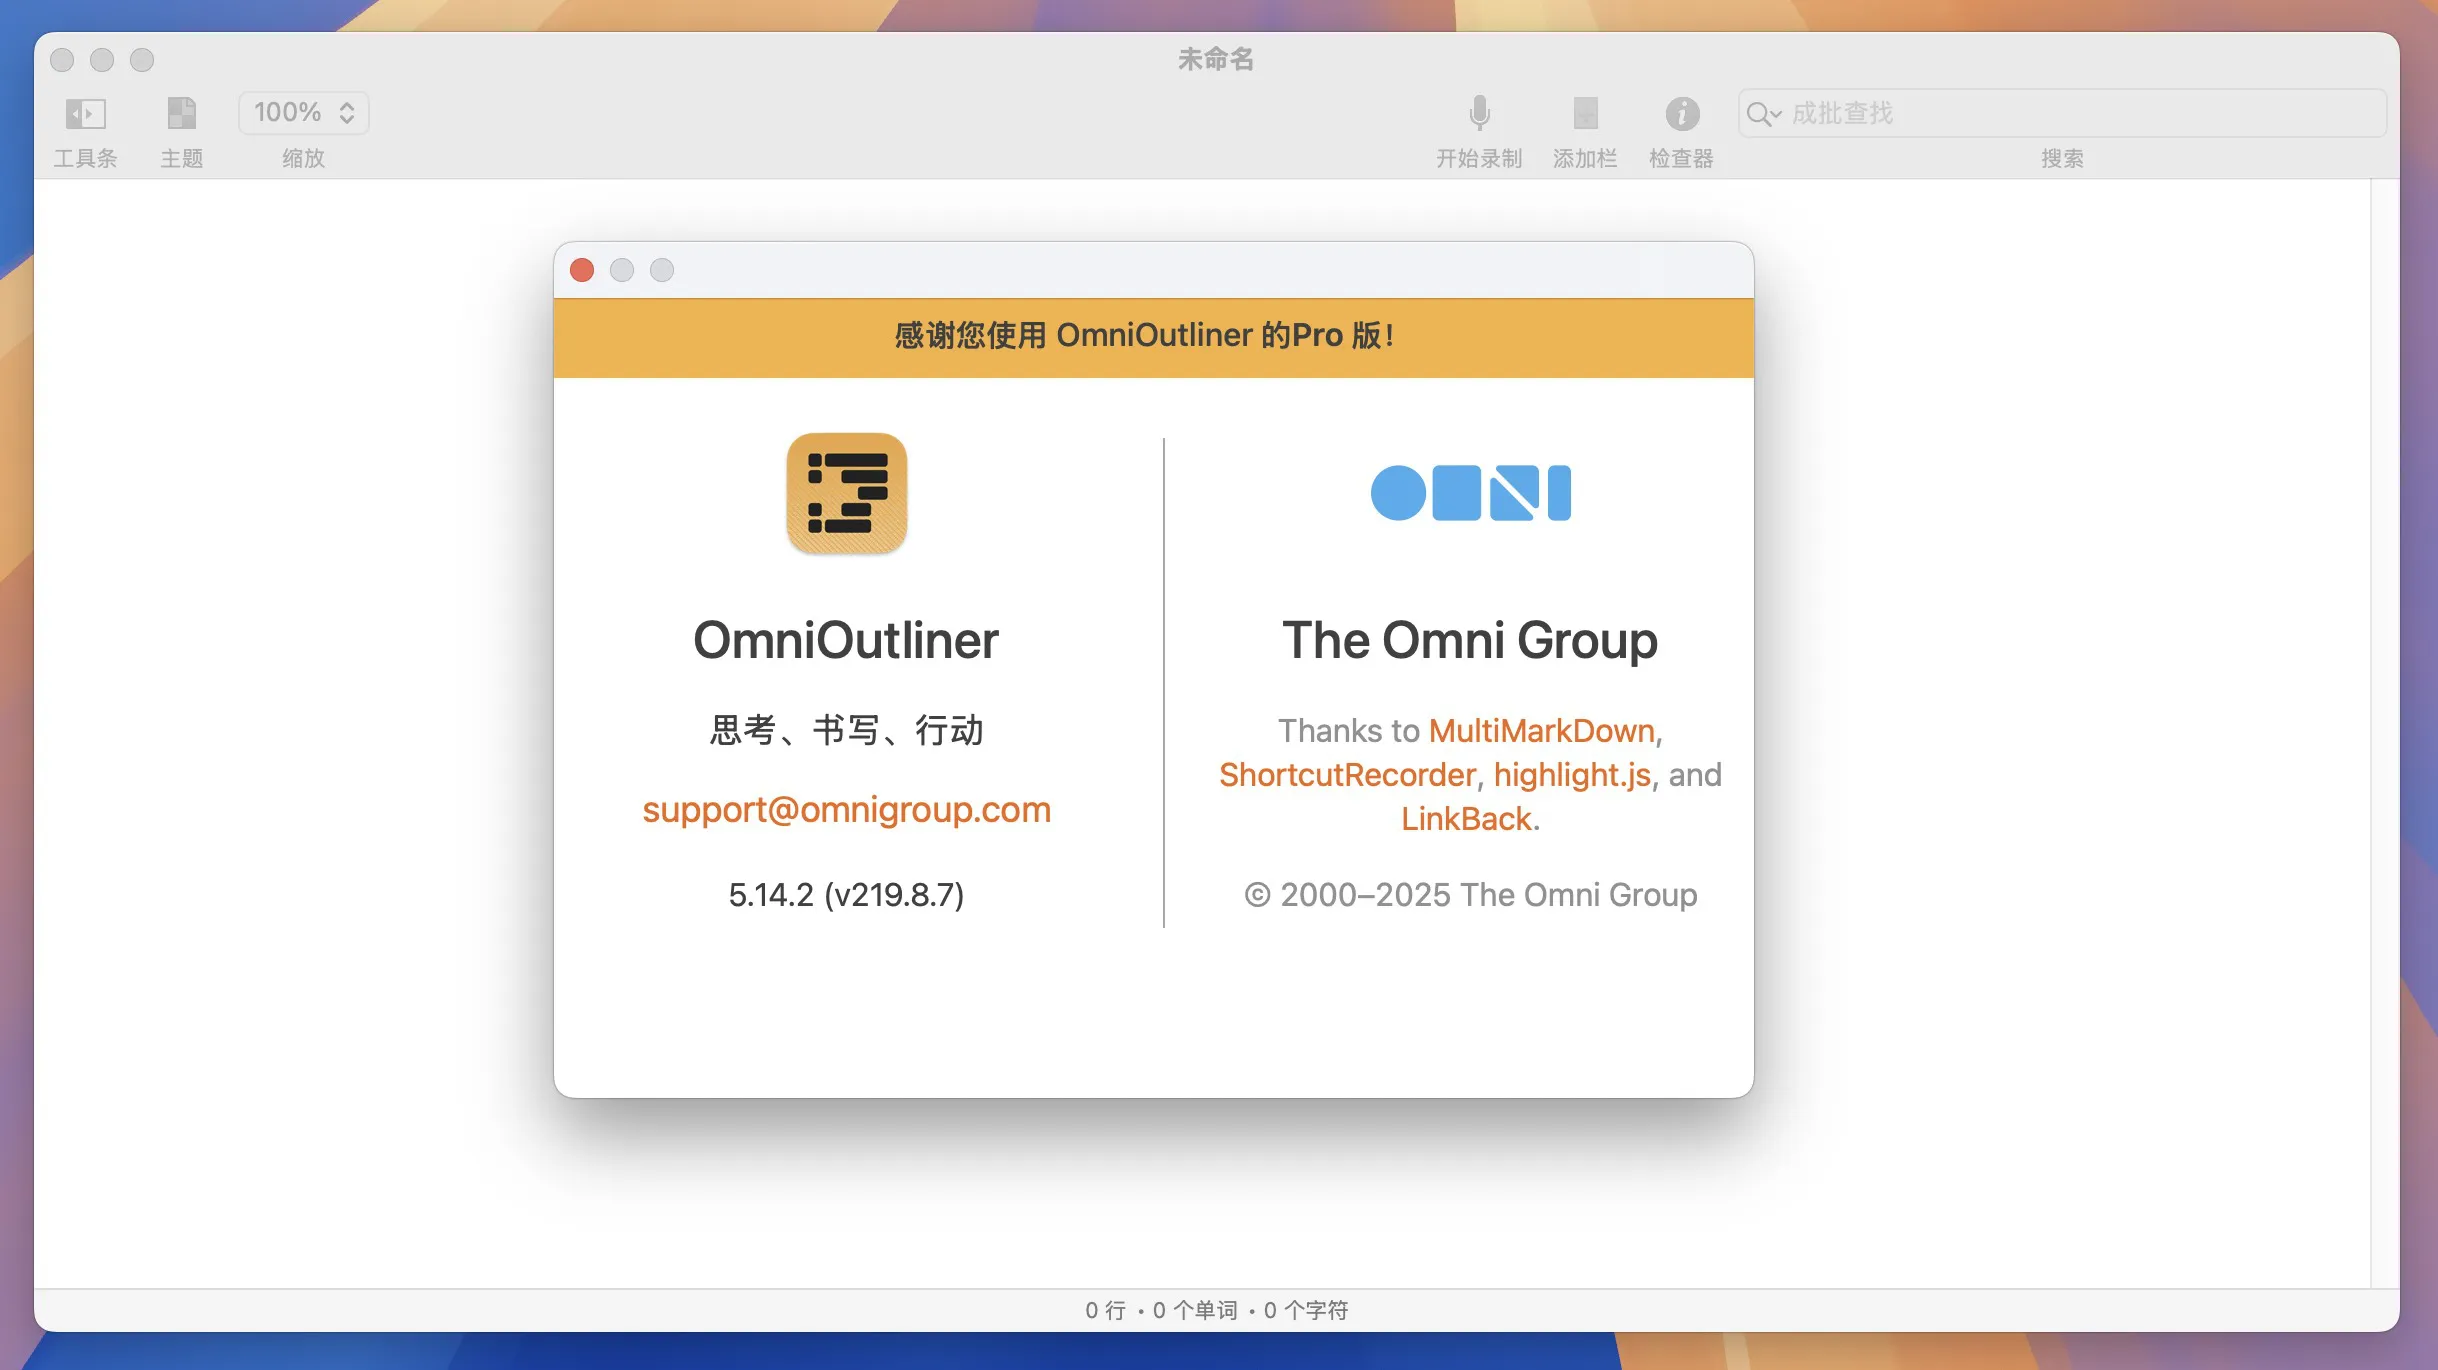Click the document vertical scrollbar track
This screenshot has width=2438, height=1370.
tap(2384, 733)
